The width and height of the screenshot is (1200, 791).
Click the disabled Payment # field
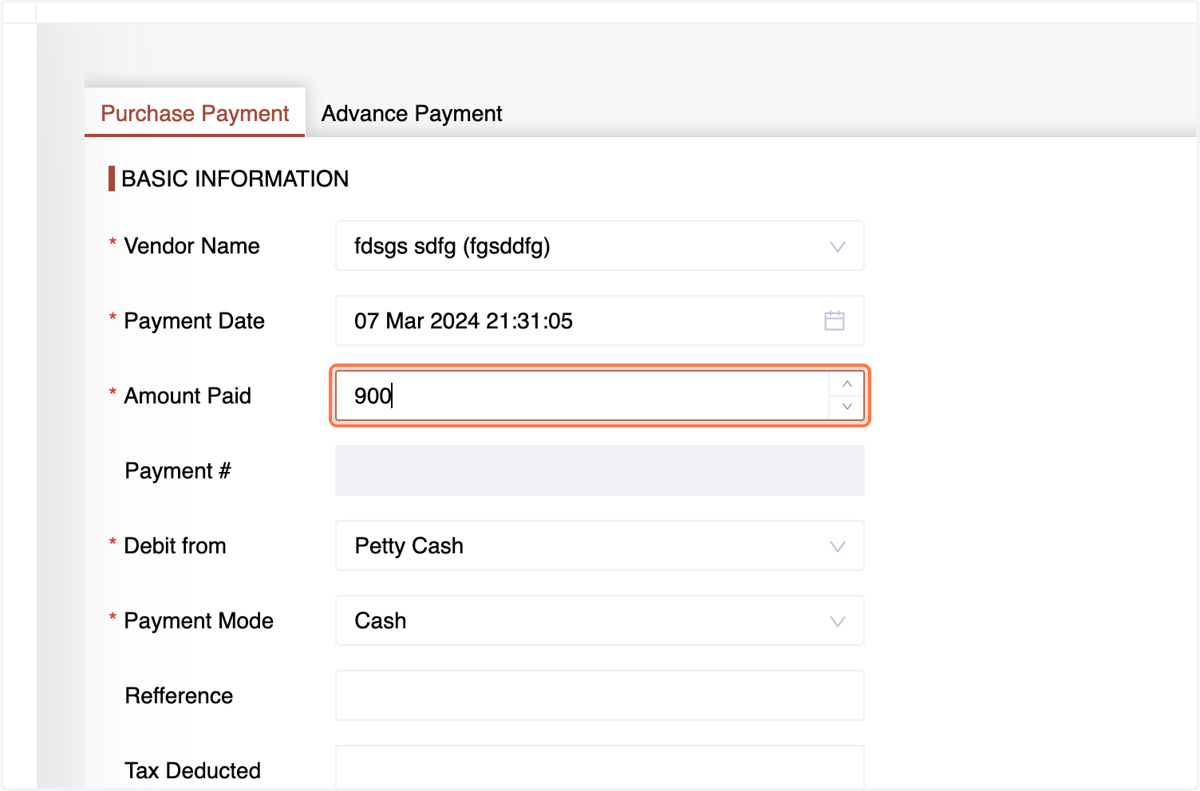point(599,471)
